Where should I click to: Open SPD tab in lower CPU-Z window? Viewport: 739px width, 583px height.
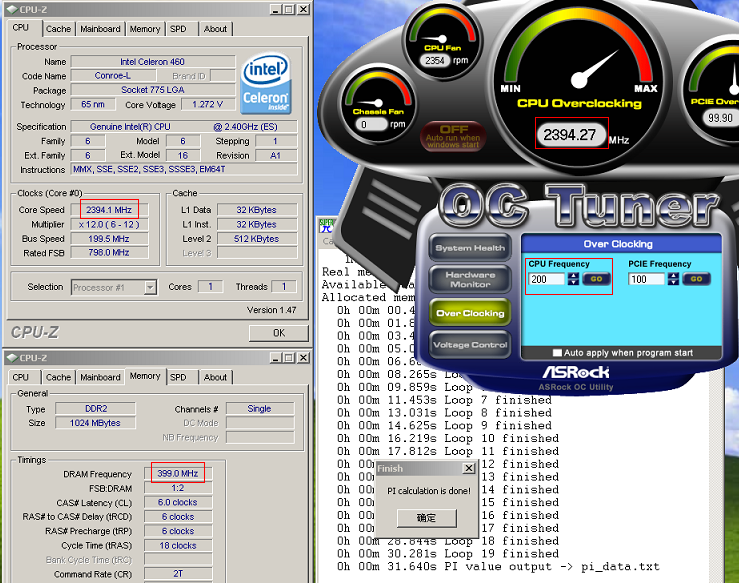click(x=178, y=377)
